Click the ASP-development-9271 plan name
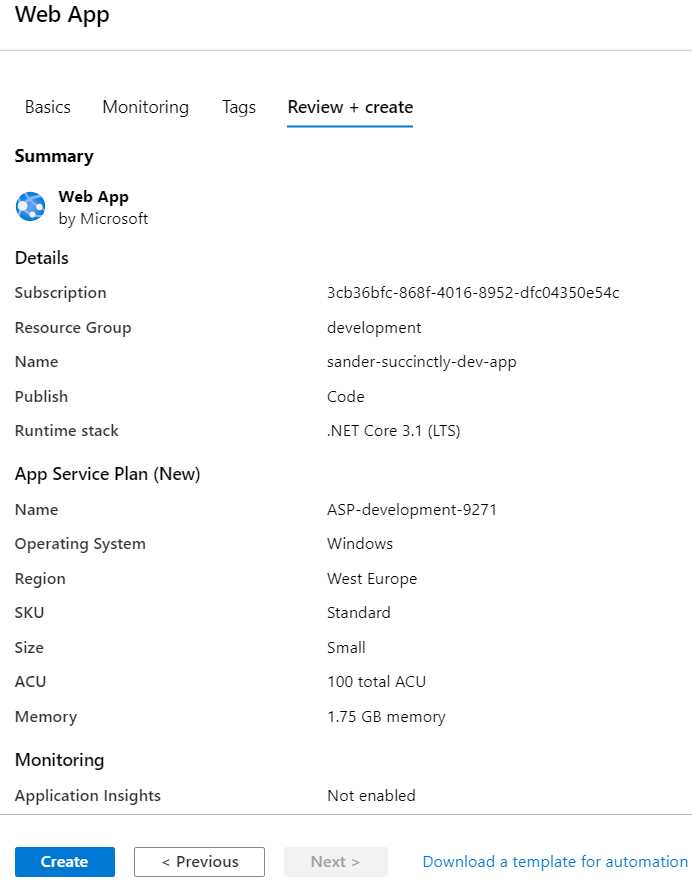This screenshot has height=883, width=692. (412, 509)
